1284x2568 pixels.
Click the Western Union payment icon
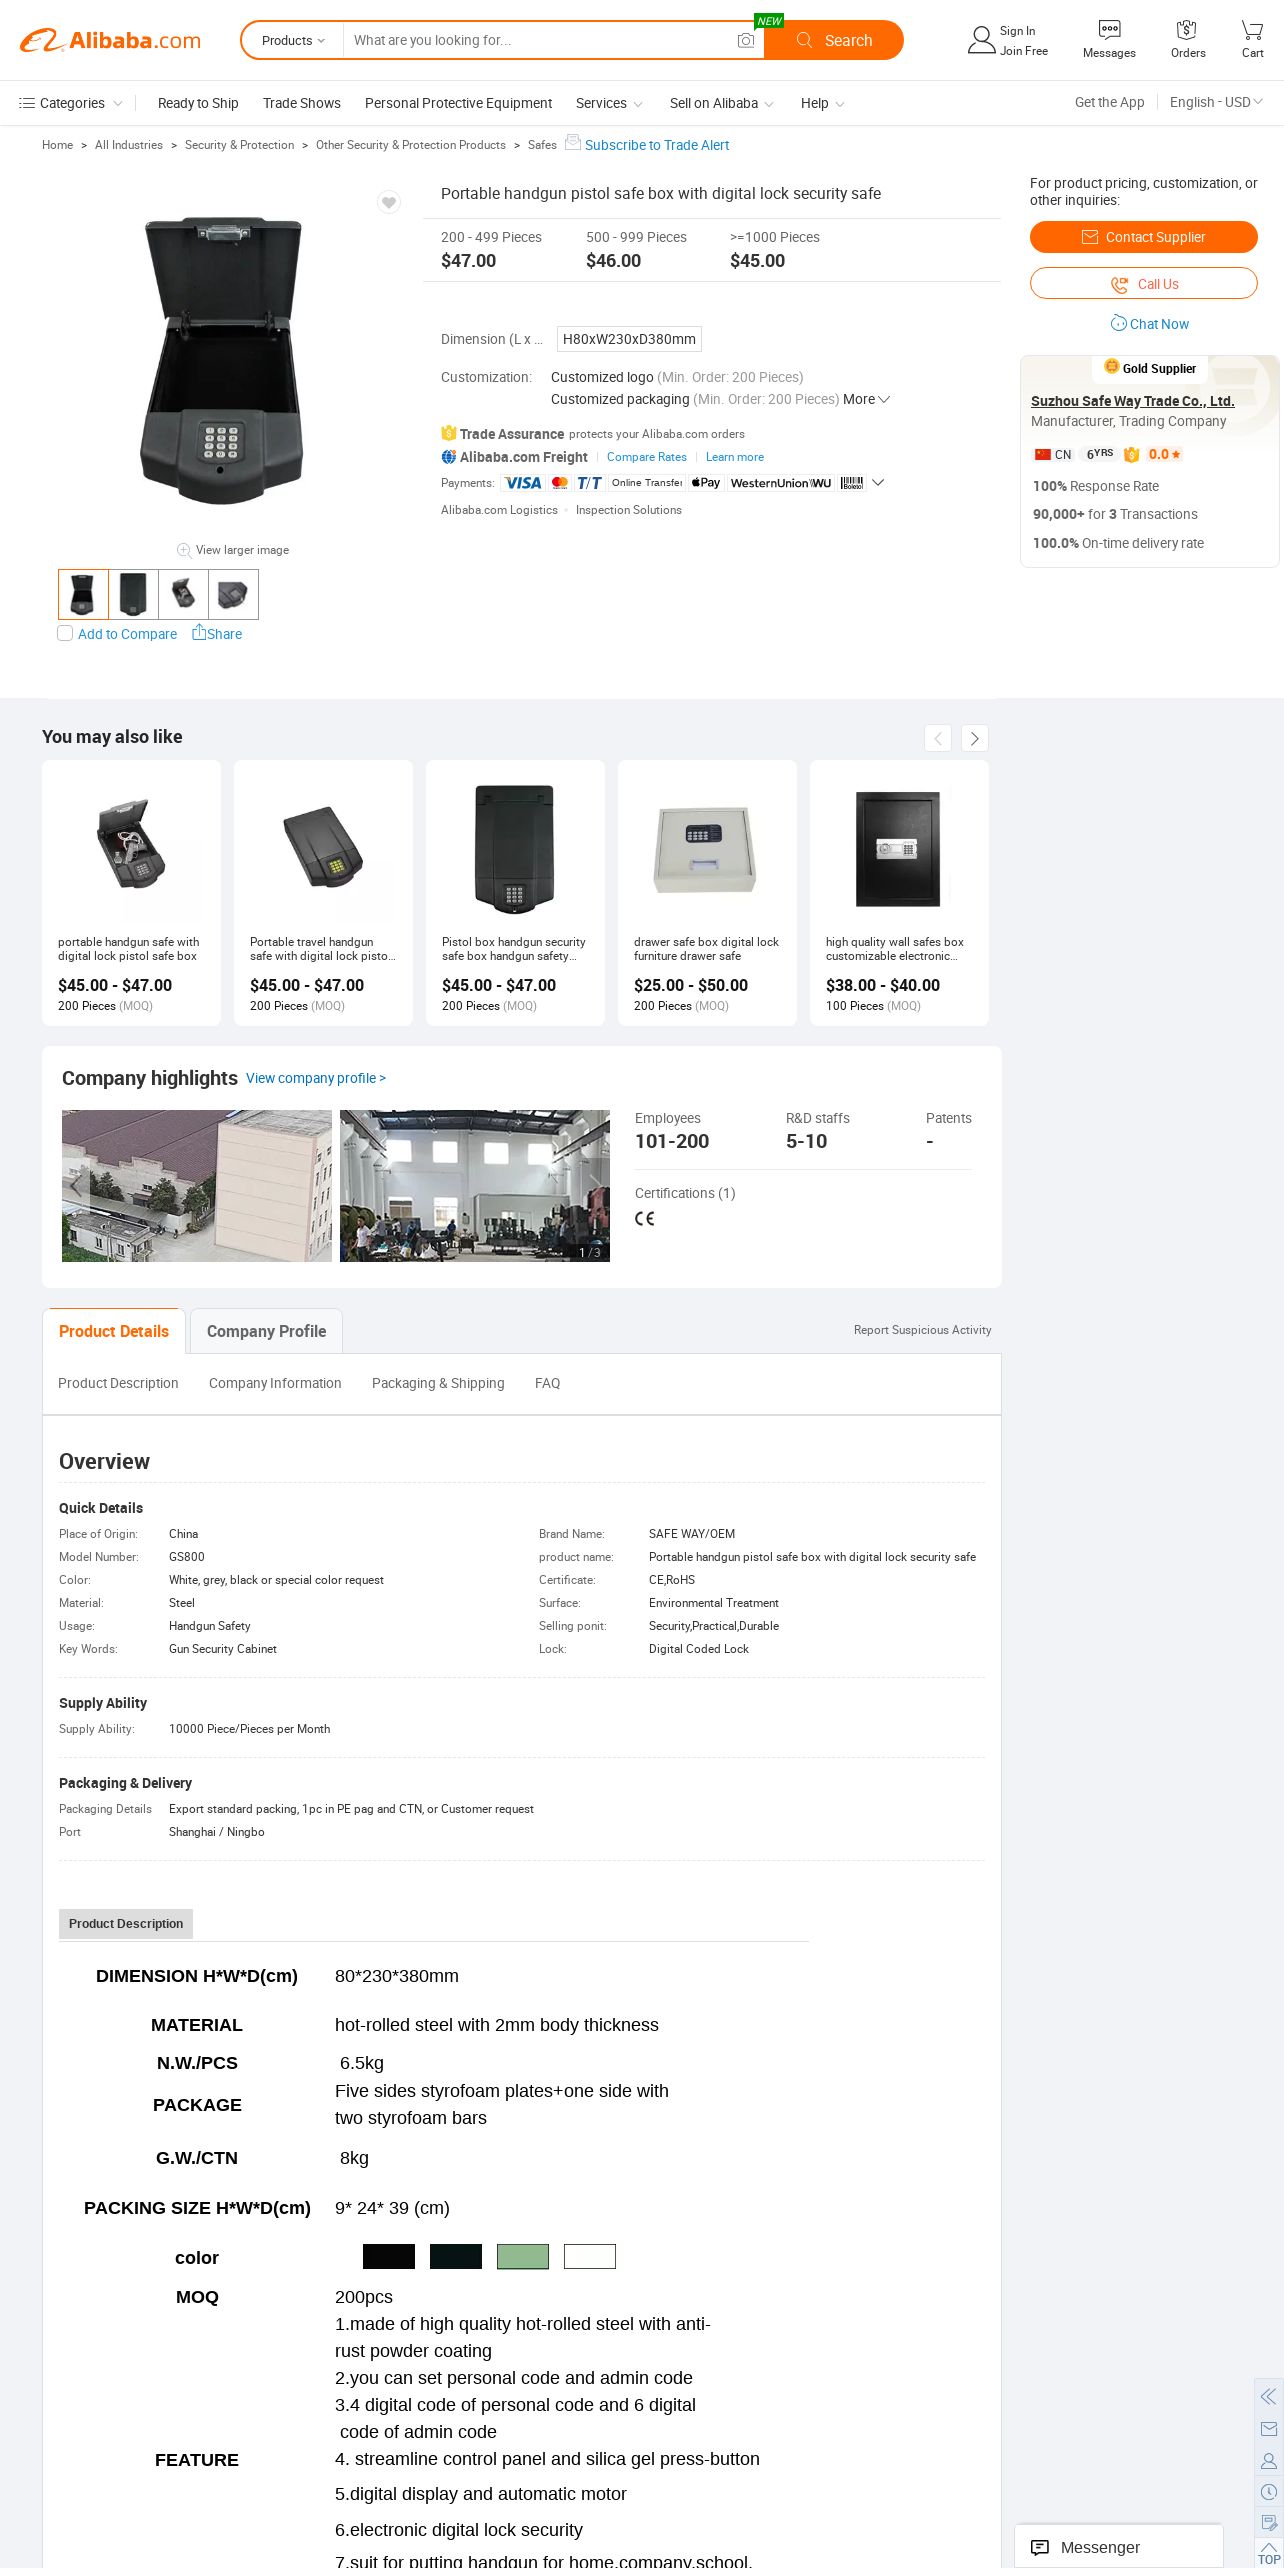pyautogui.click(x=781, y=483)
